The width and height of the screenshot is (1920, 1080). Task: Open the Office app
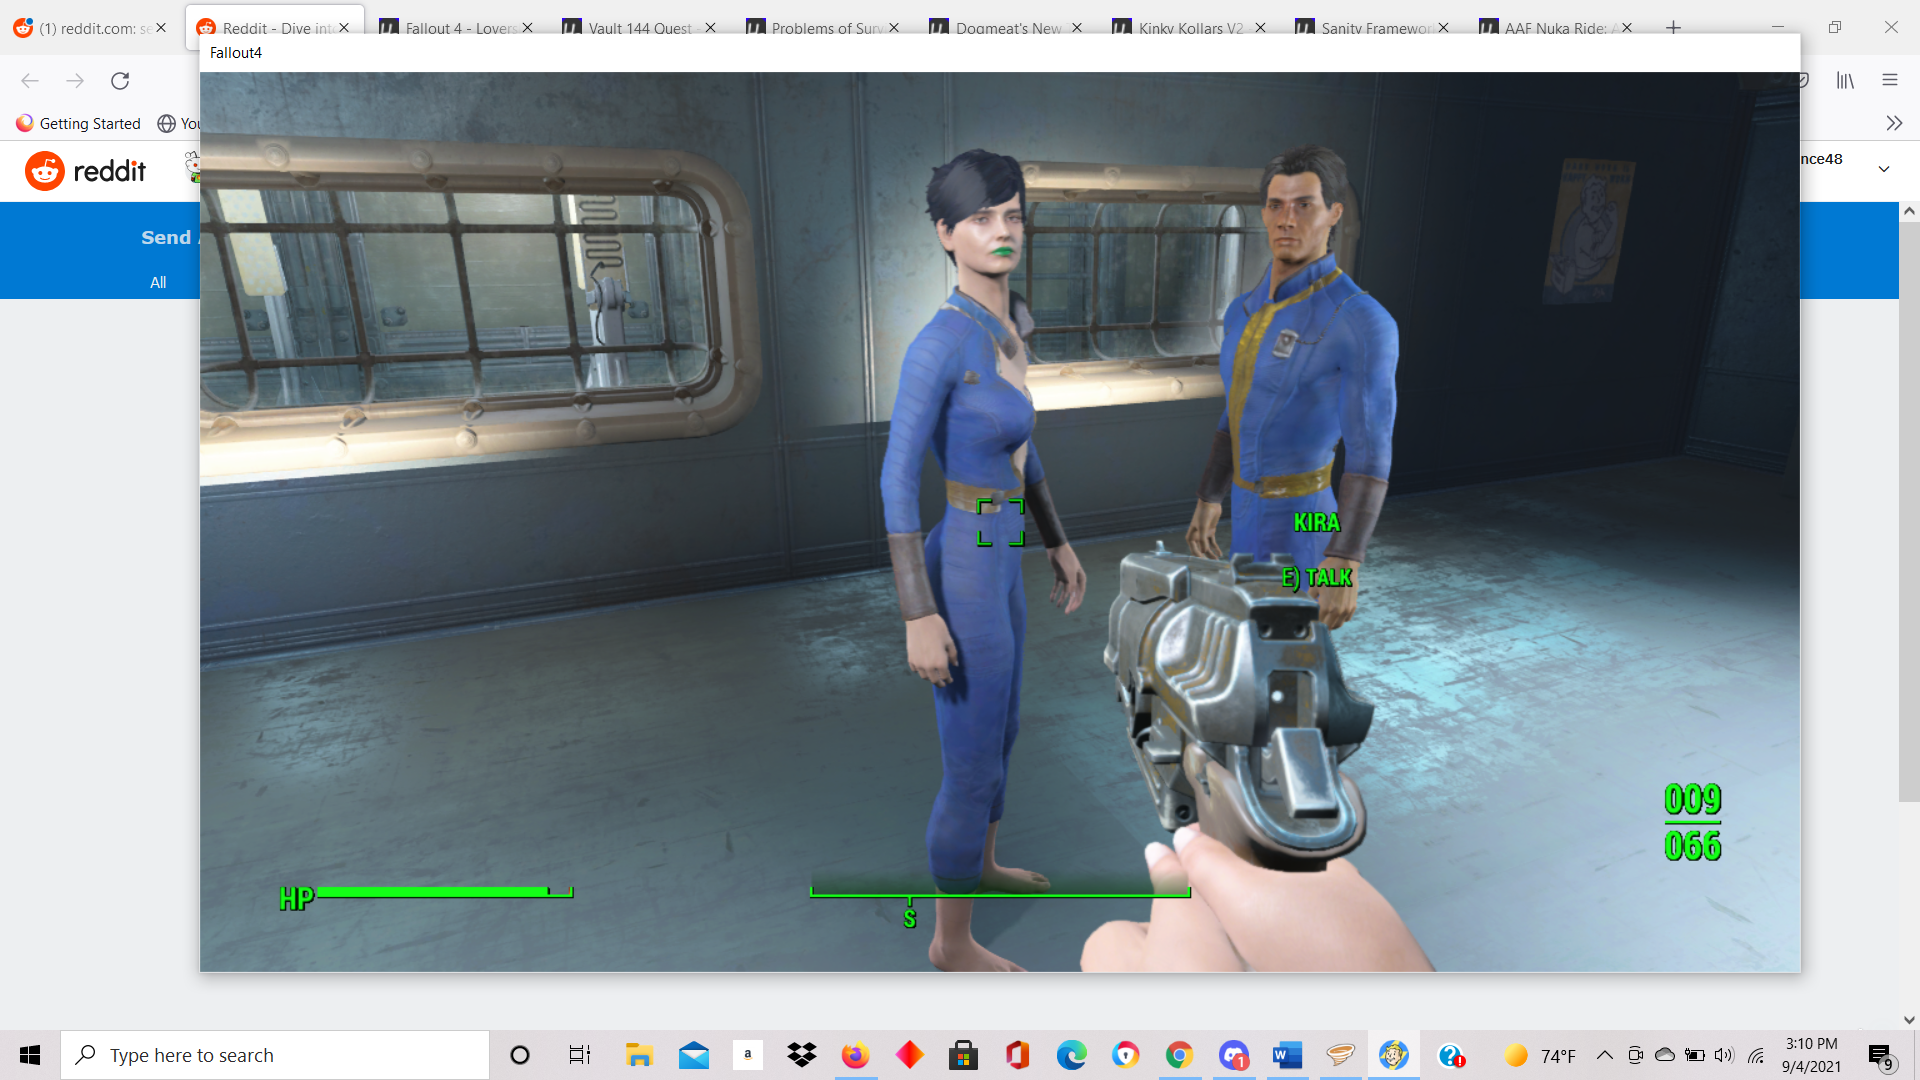(1017, 1055)
